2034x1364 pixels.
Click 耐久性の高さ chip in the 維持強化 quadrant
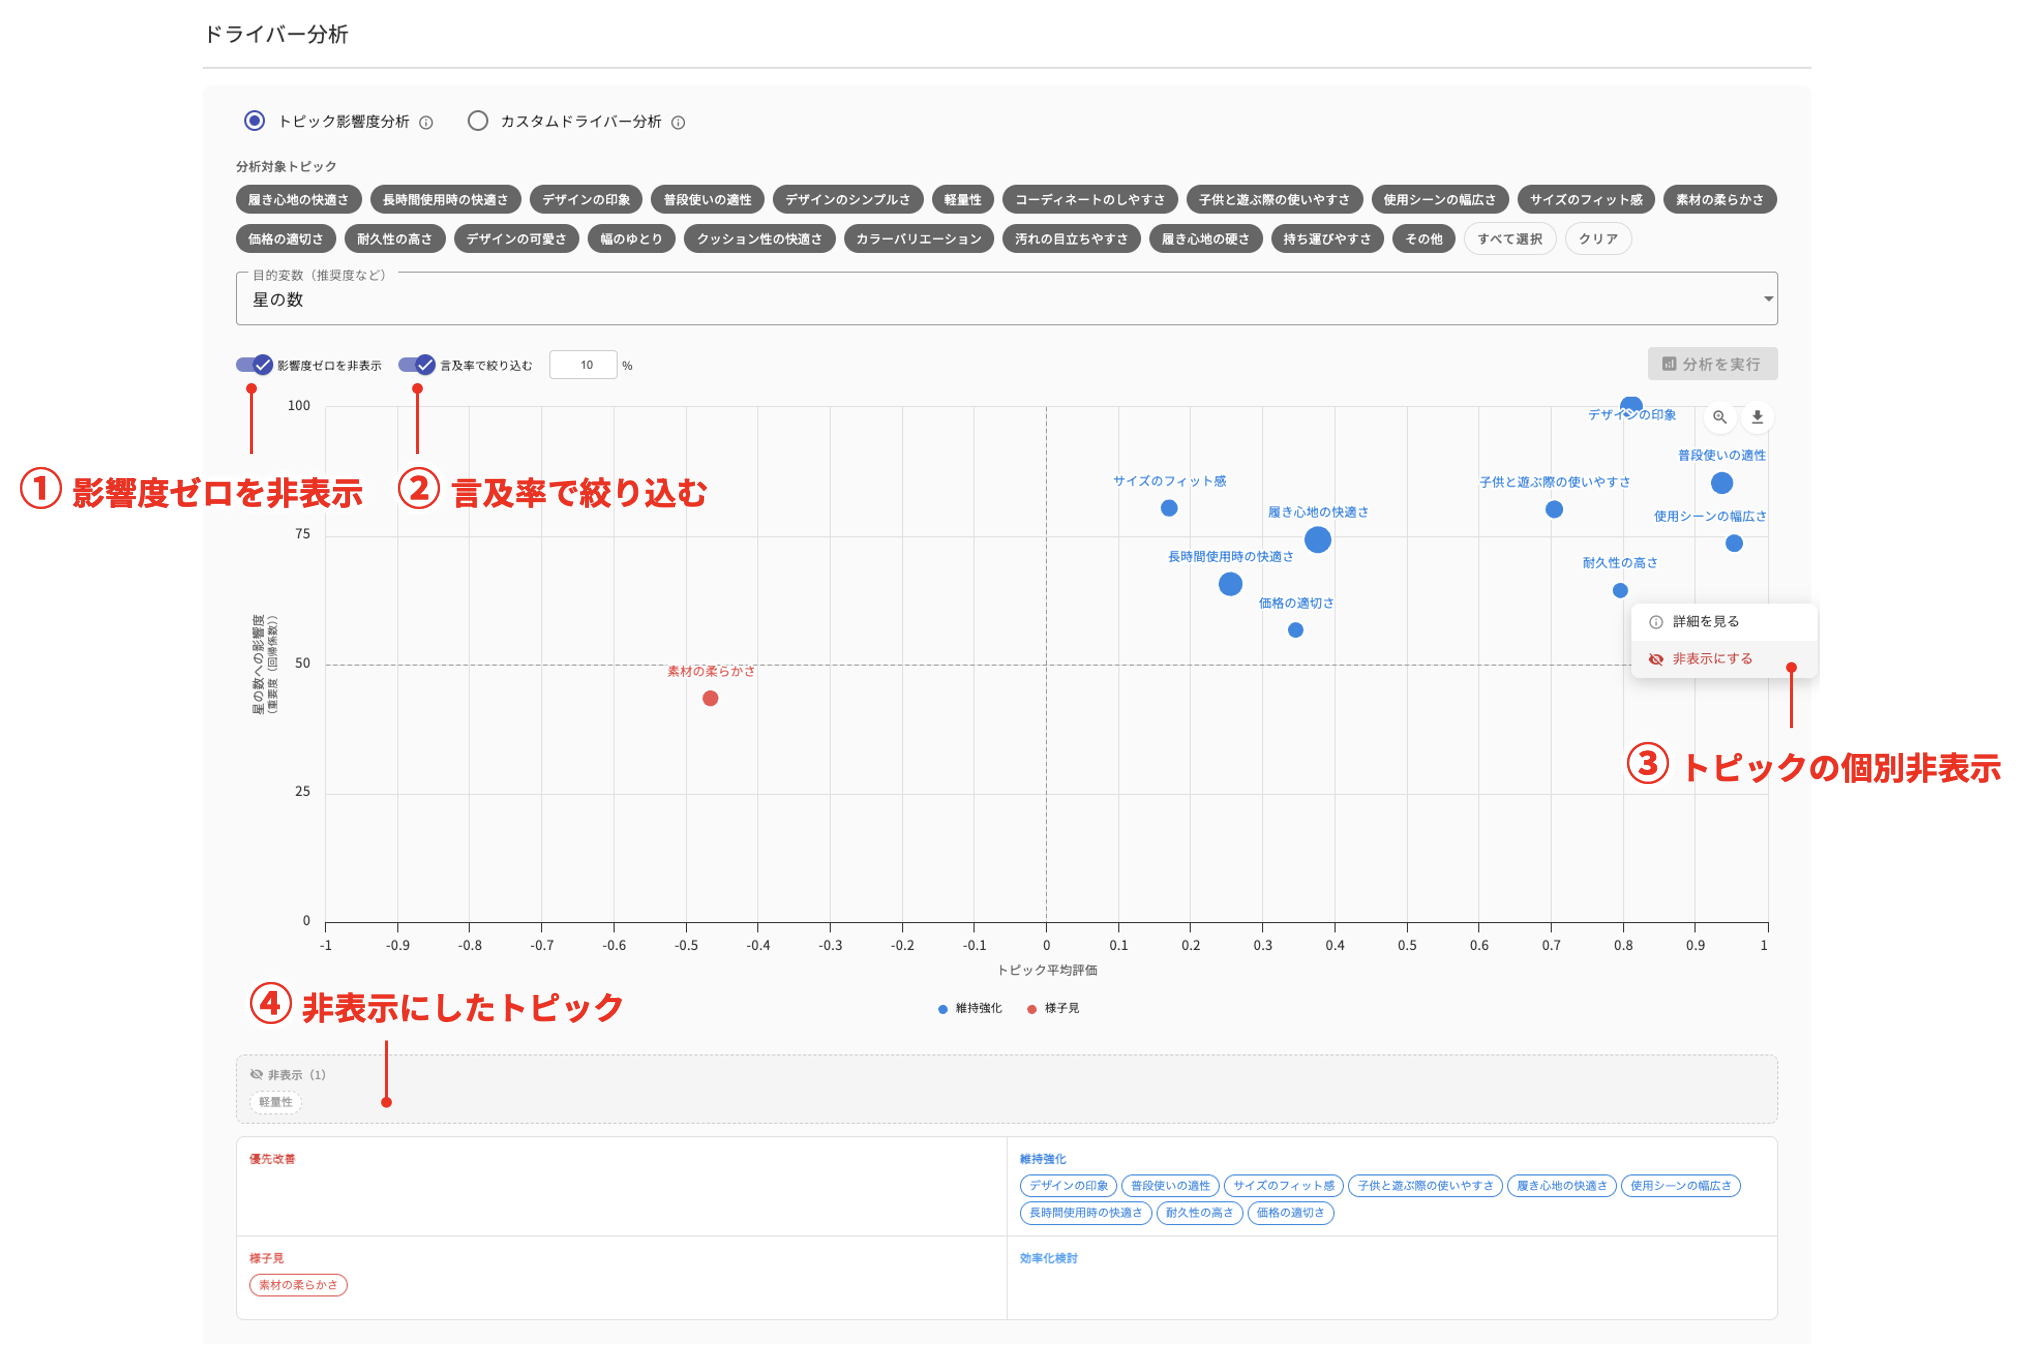[x=1200, y=1213]
